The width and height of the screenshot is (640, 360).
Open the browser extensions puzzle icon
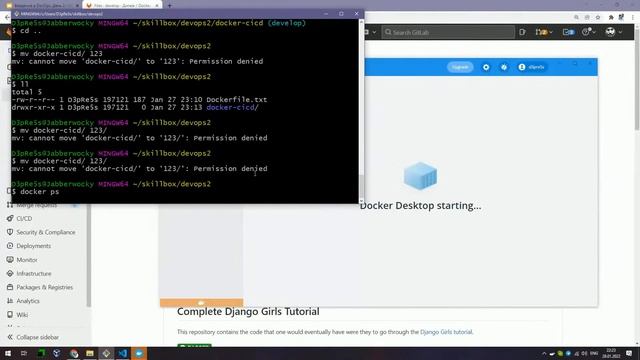(x=611, y=18)
